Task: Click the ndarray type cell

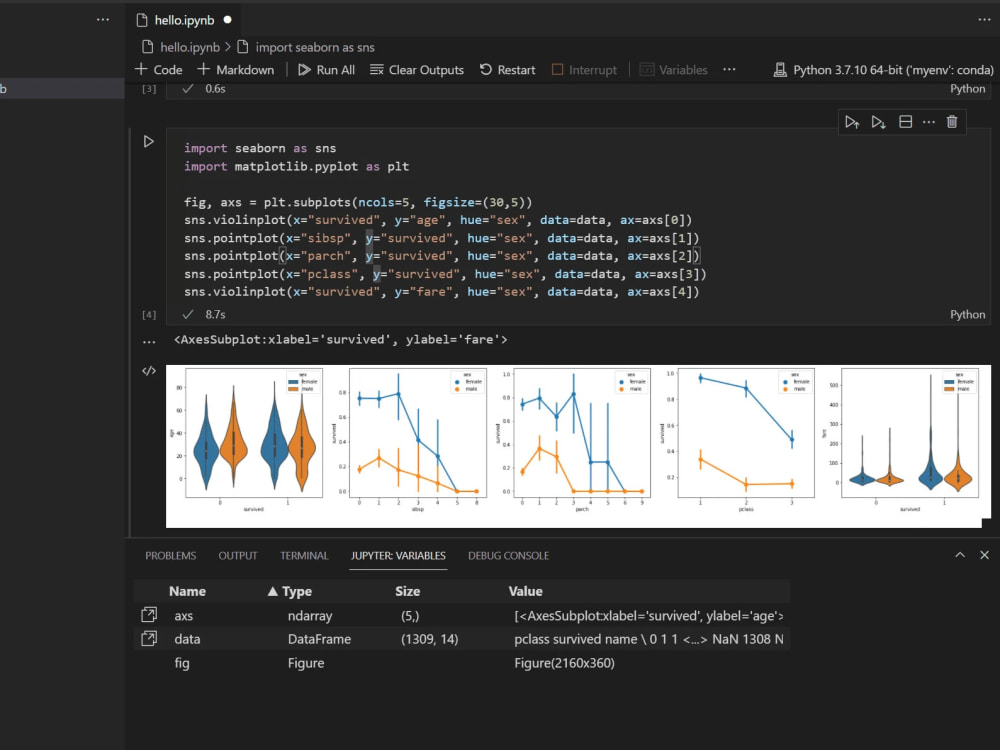Action: coord(310,616)
